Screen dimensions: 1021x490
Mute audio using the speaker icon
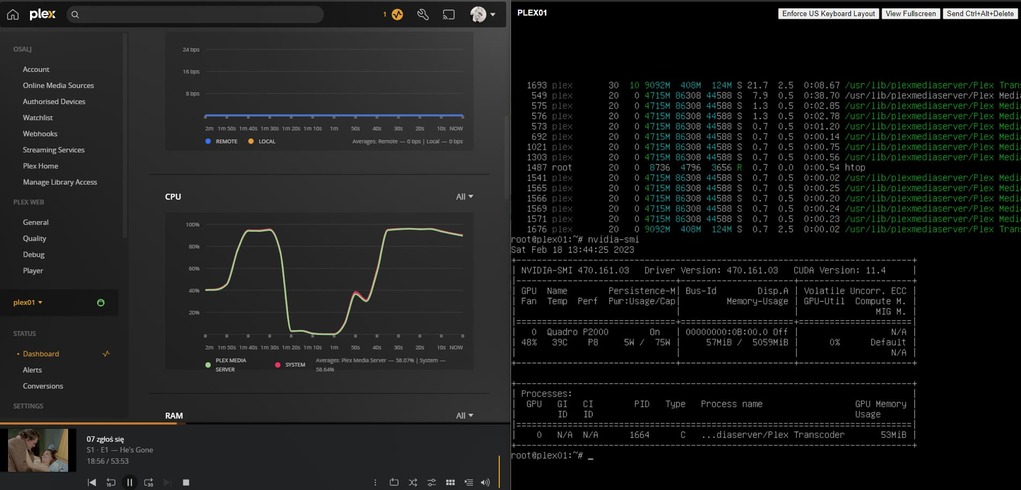pyautogui.click(x=485, y=482)
